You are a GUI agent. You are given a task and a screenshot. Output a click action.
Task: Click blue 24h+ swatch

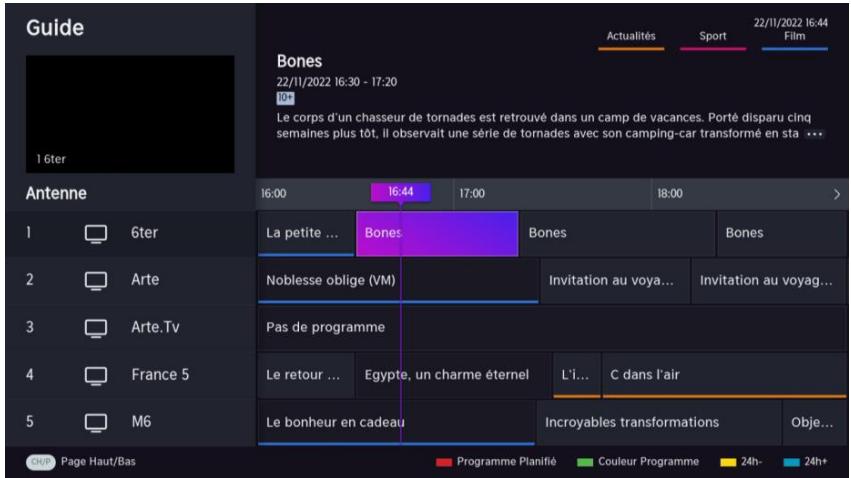(792, 462)
